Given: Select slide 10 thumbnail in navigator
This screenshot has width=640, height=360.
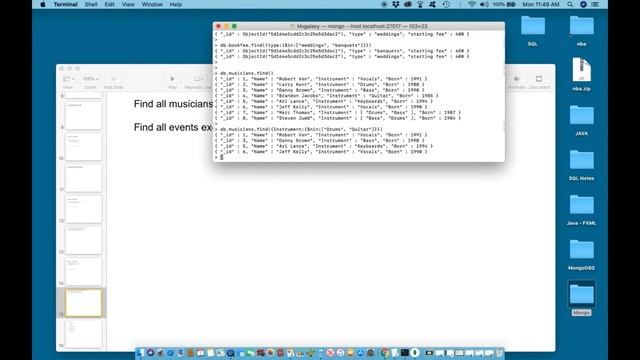Looking at the screenshot, I should (x=83, y=147).
